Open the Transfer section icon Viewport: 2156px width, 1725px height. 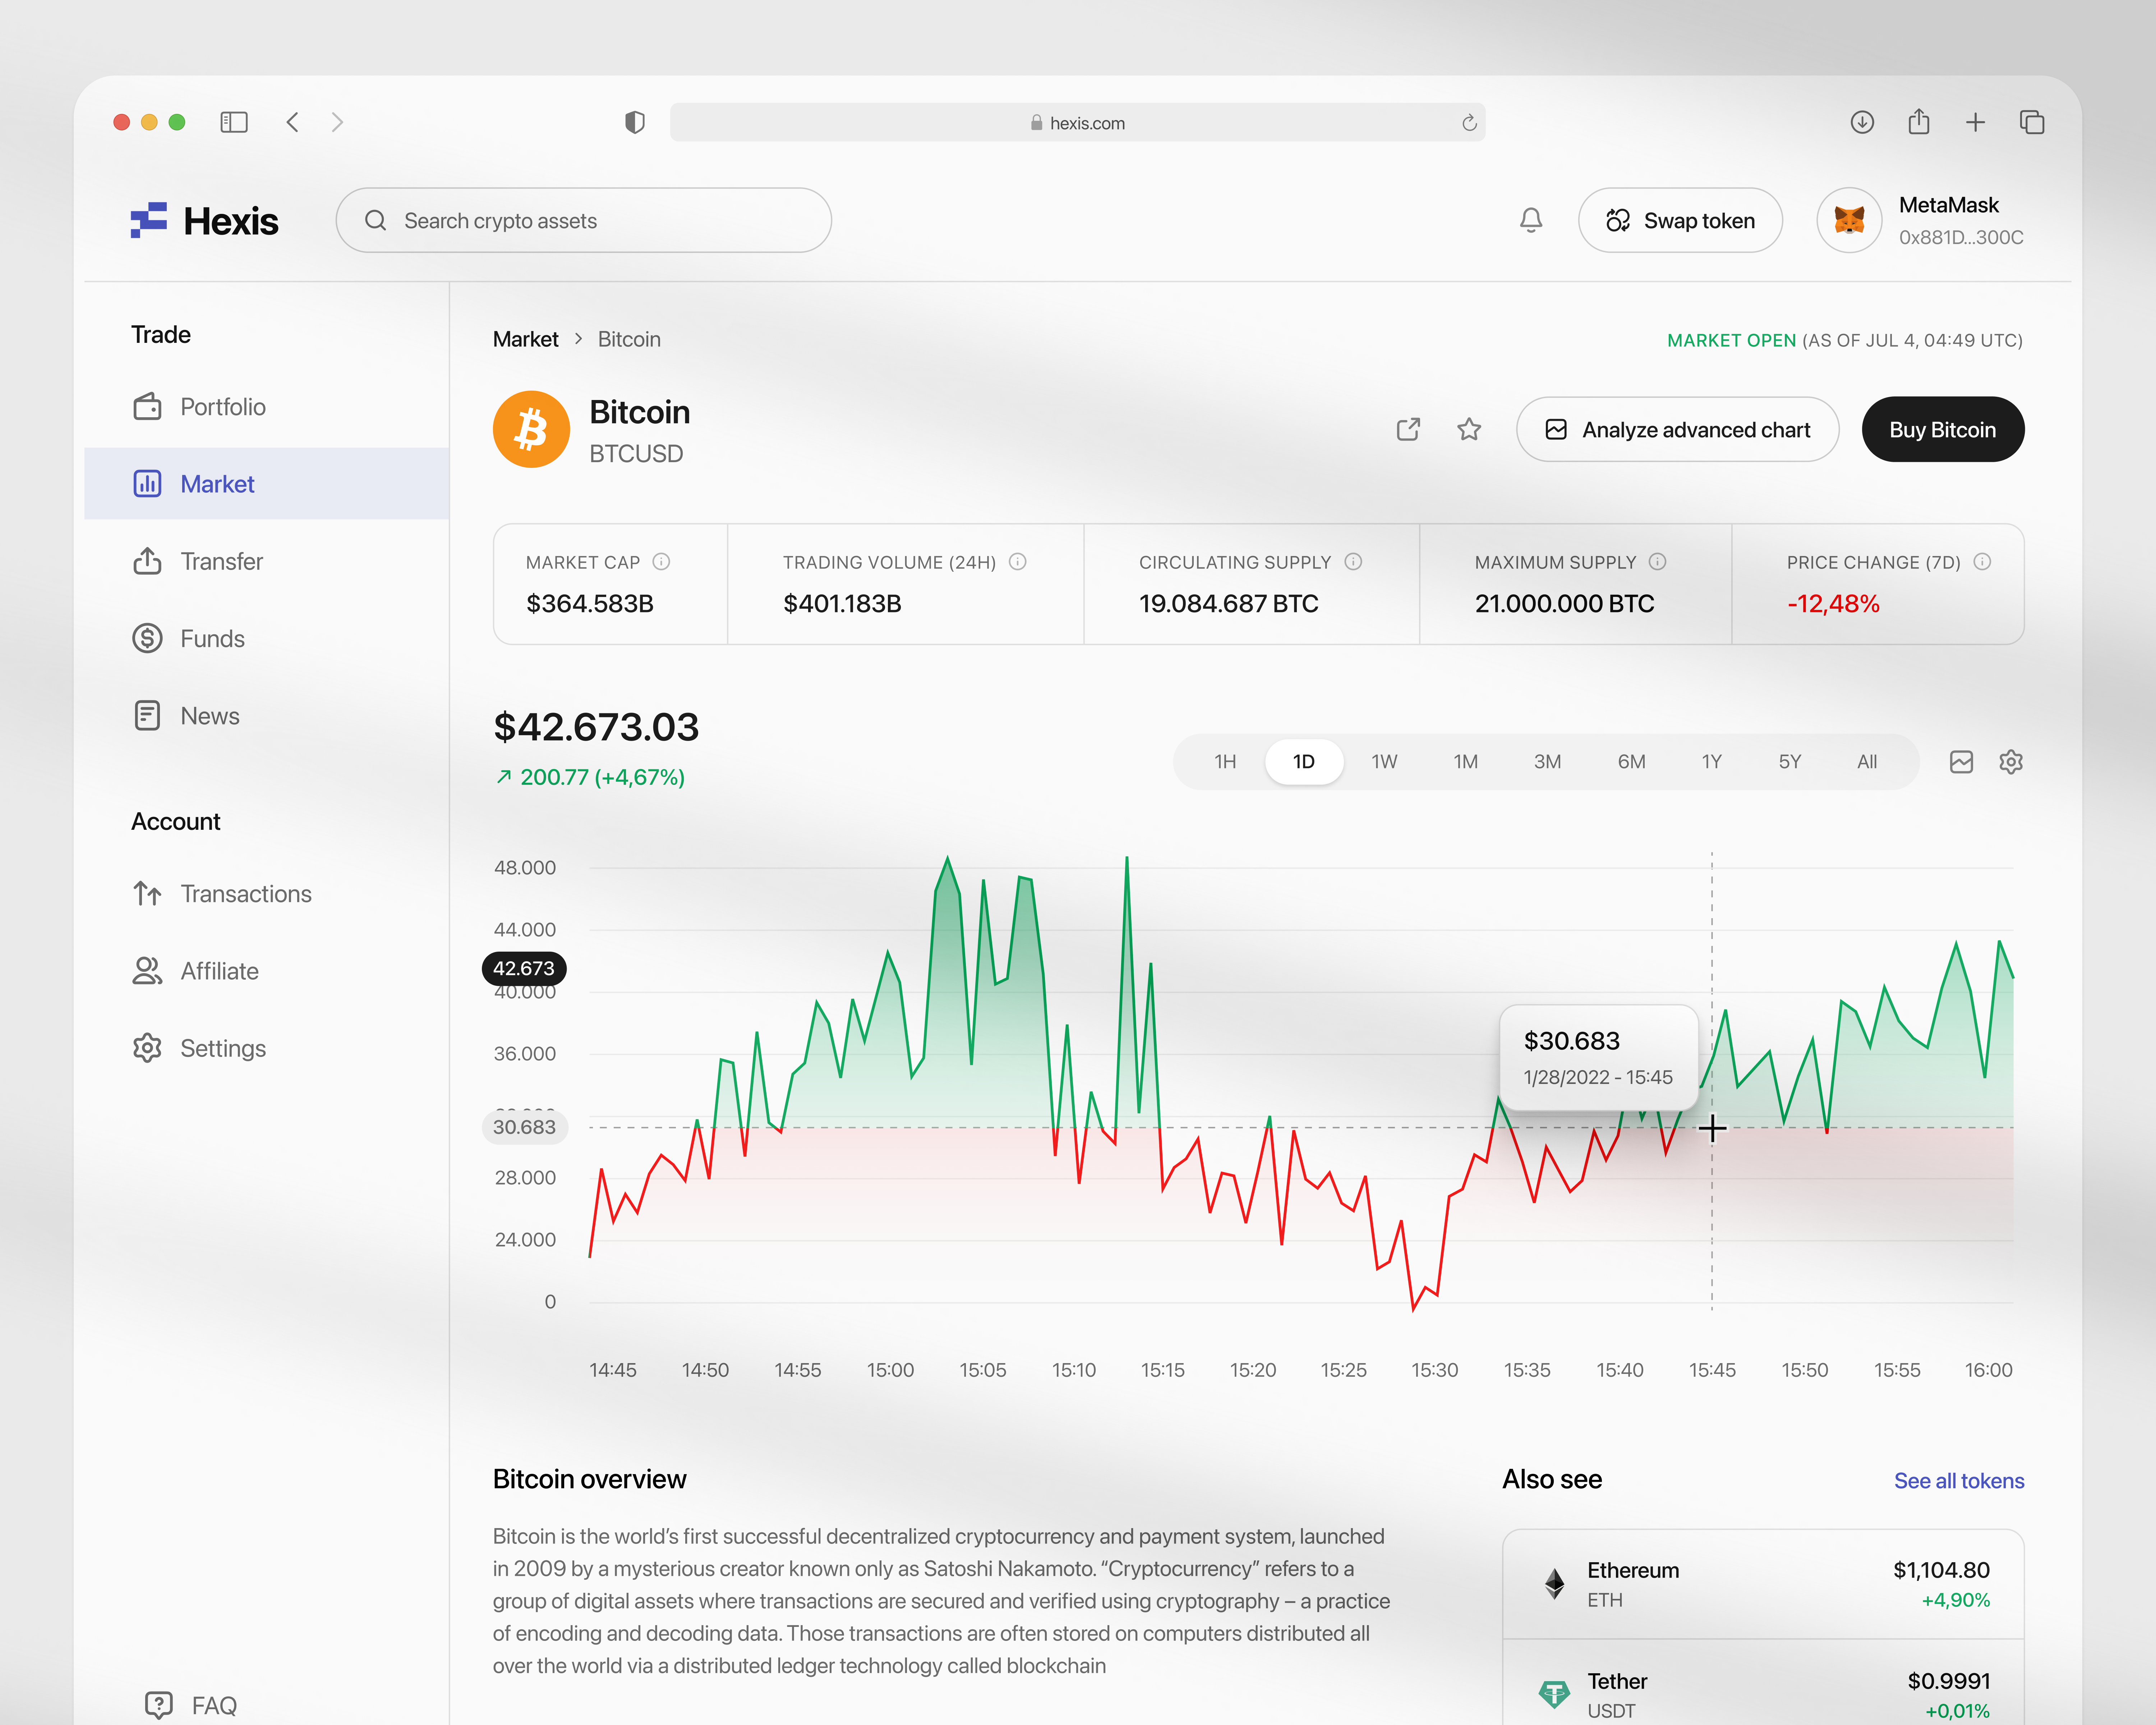(x=148, y=561)
